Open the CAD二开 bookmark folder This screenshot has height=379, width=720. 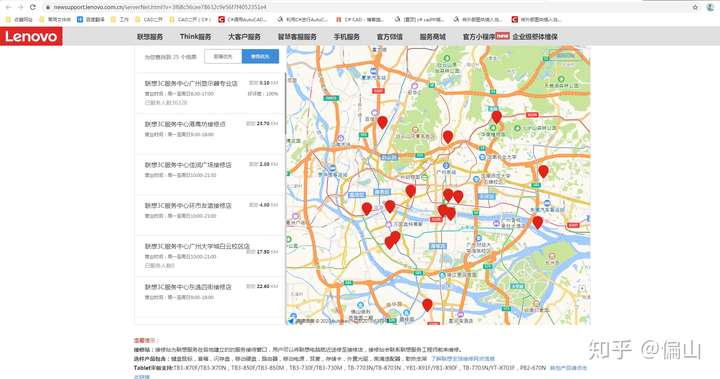[149, 20]
